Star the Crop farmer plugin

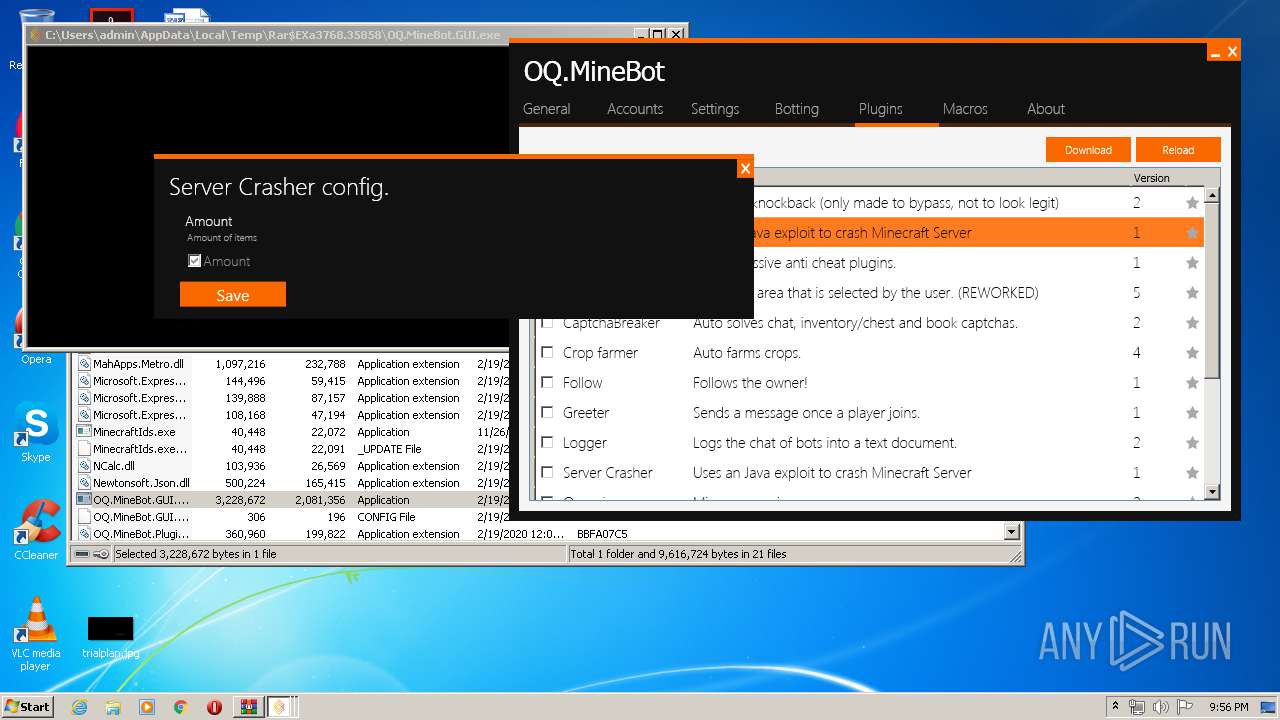(x=1192, y=353)
